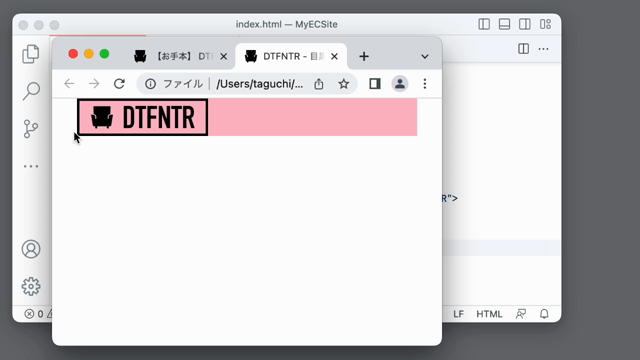The height and width of the screenshot is (360, 640).
Task: Customize layout in VS Code title bar
Action: pos(545,24)
